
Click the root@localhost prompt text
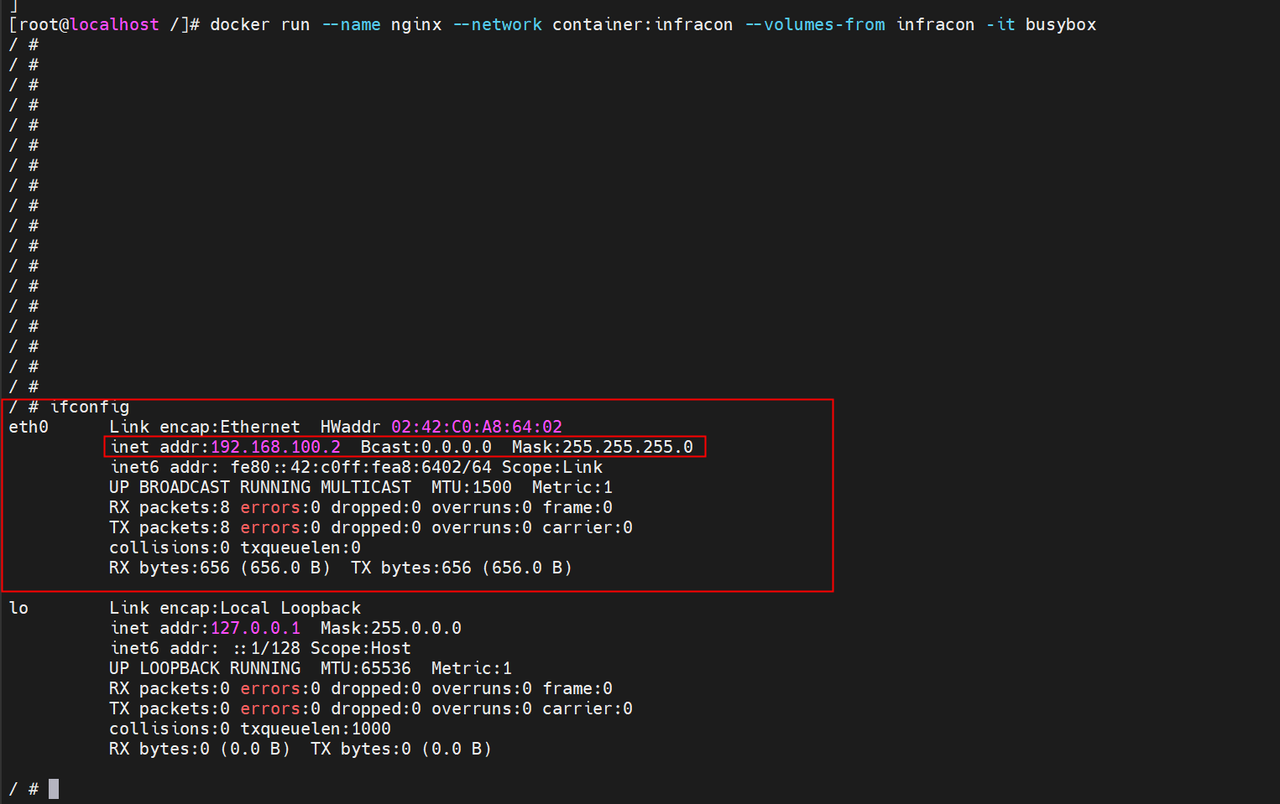[84, 24]
